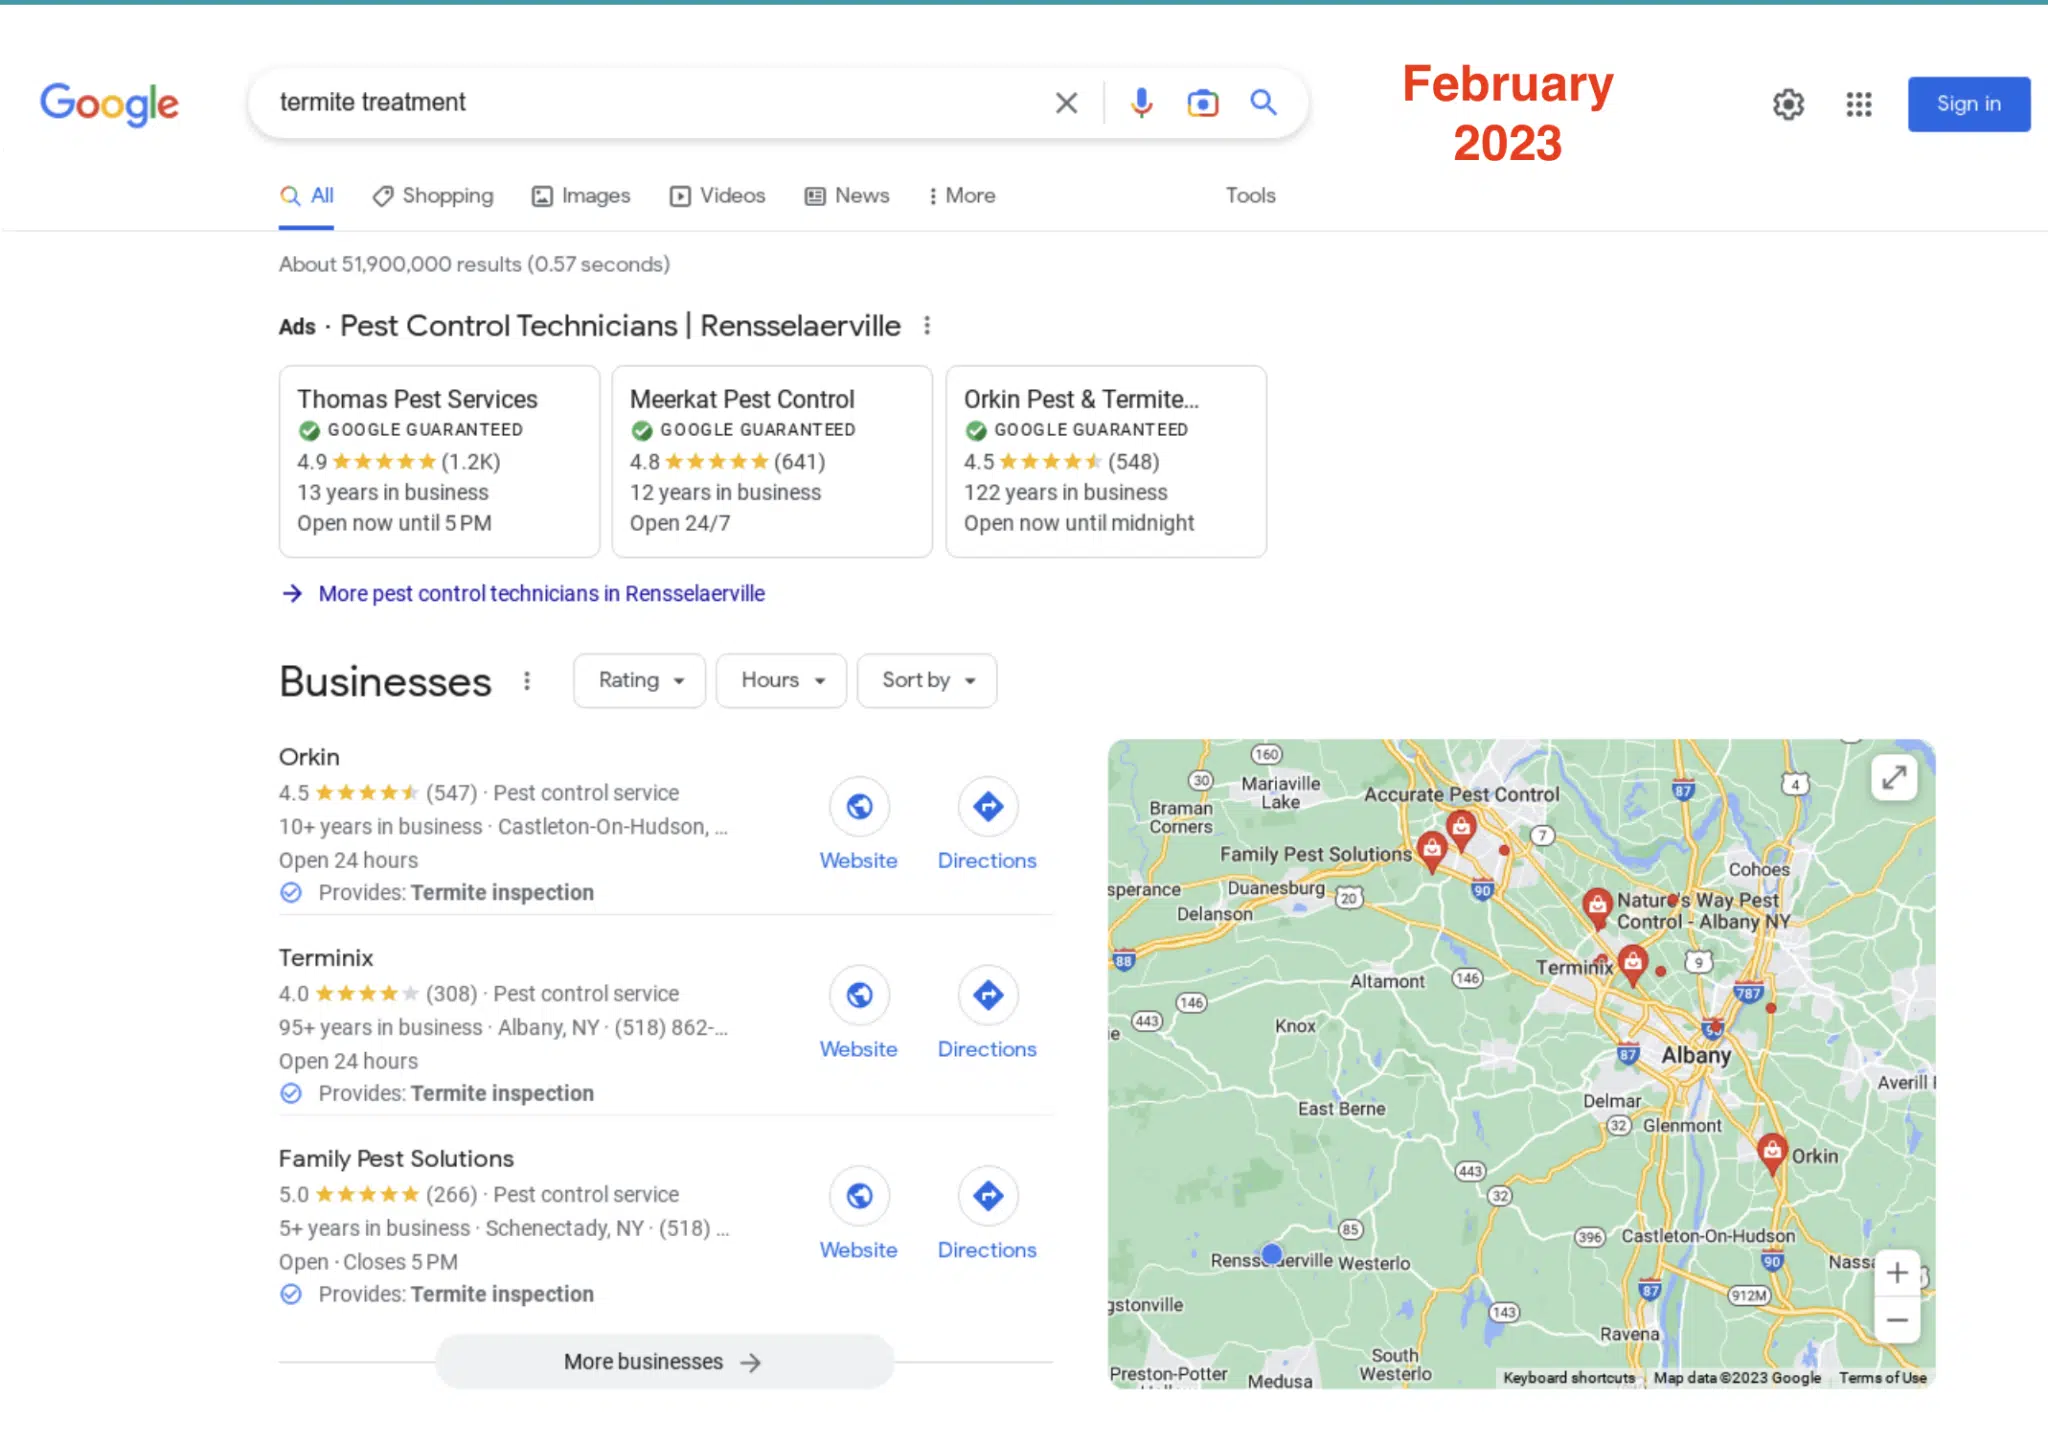2048x1445 pixels.
Task: Expand the Sort by dropdown
Action: click(x=926, y=679)
